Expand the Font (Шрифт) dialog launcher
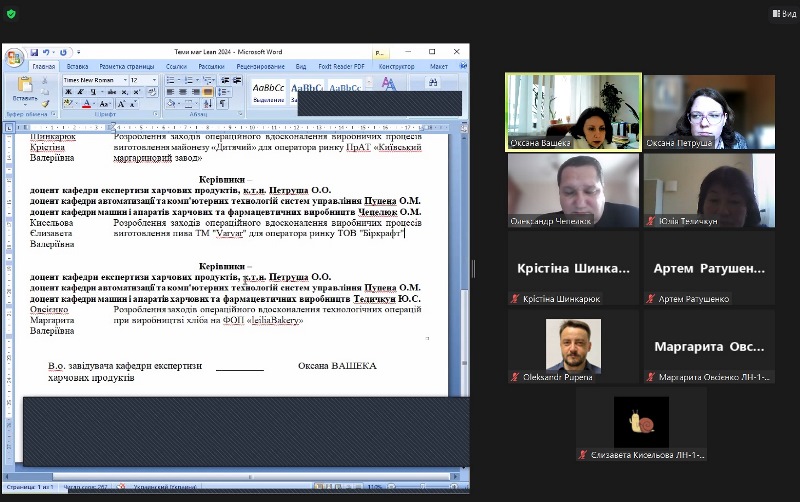This screenshot has width=800, height=502. [156, 114]
